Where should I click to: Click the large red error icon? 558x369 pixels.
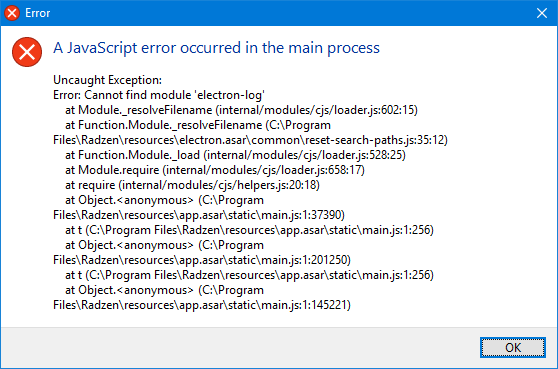[27, 52]
